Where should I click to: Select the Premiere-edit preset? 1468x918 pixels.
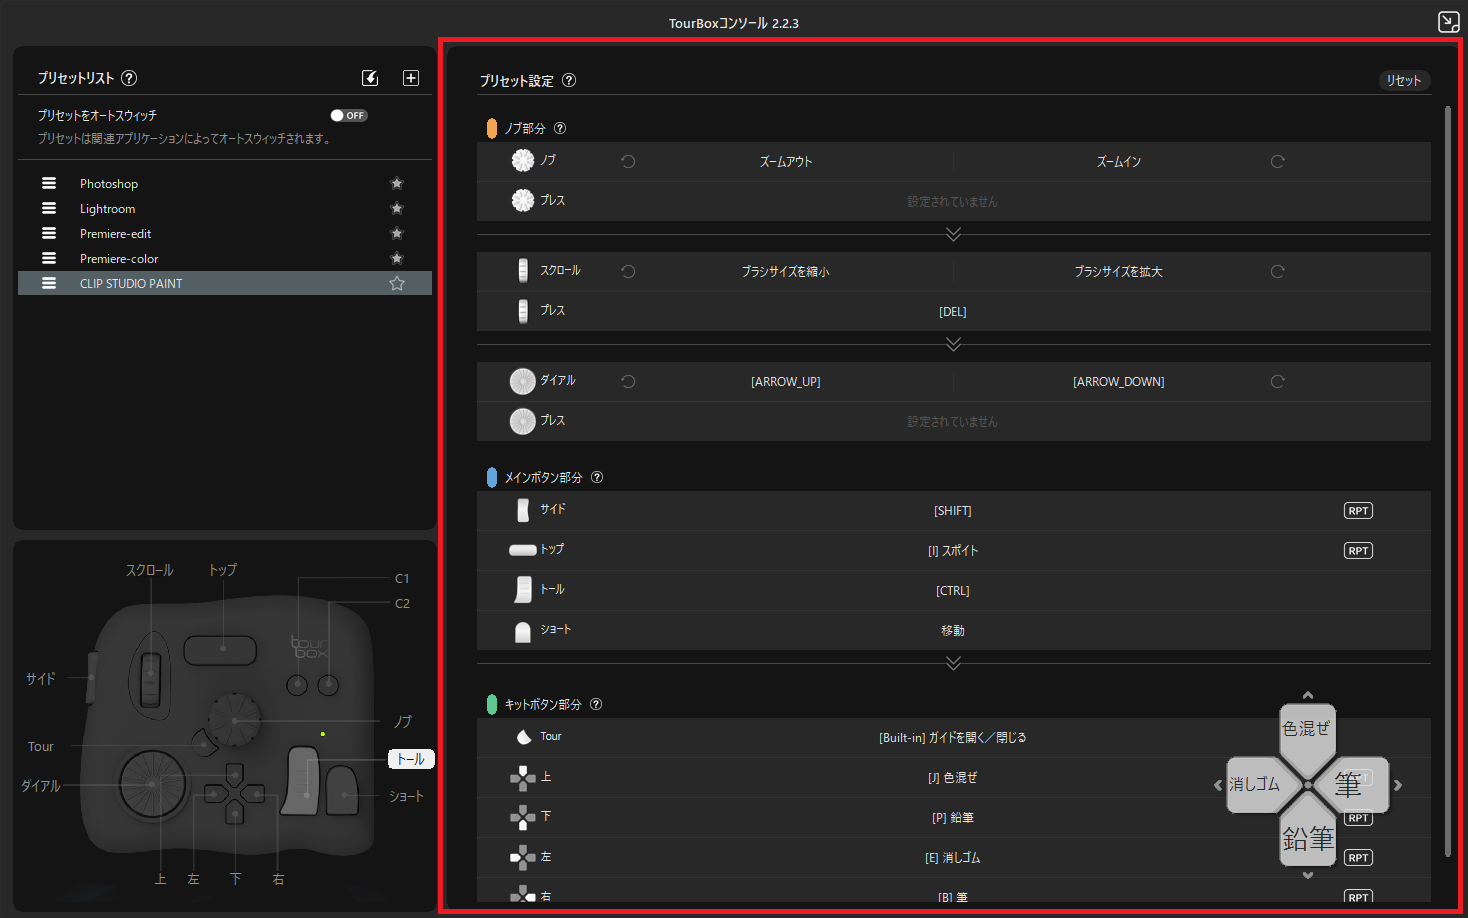(x=116, y=234)
